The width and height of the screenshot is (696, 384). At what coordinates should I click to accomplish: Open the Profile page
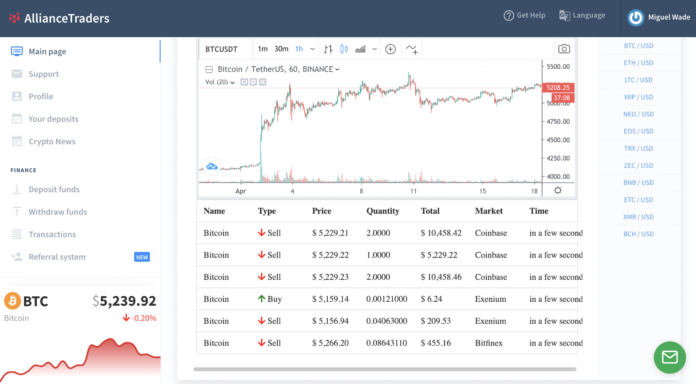coord(41,96)
